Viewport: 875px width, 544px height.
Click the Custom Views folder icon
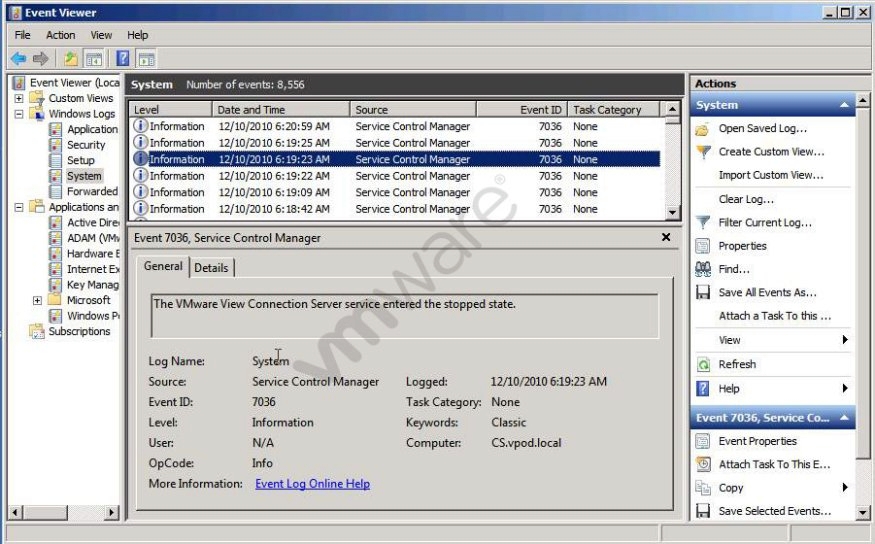pos(37,98)
